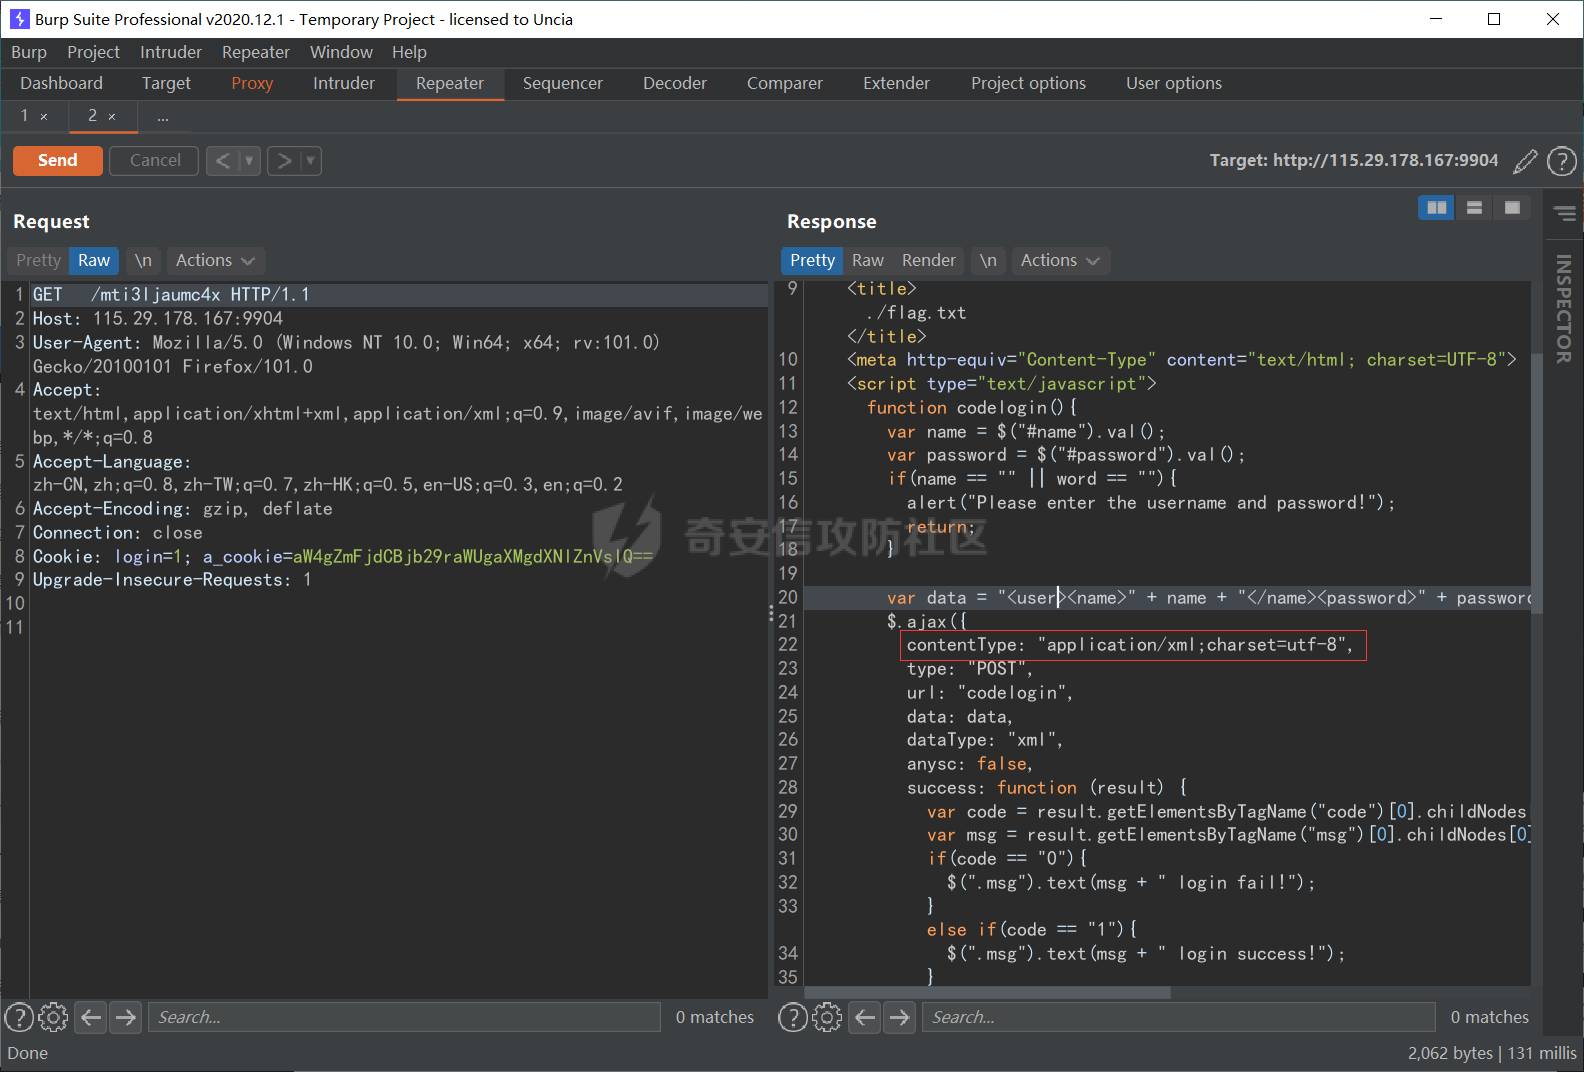Image resolution: width=1584 pixels, height=1072 pixels.
Task: Focus the request search field
Action: tap(405, 1017)
